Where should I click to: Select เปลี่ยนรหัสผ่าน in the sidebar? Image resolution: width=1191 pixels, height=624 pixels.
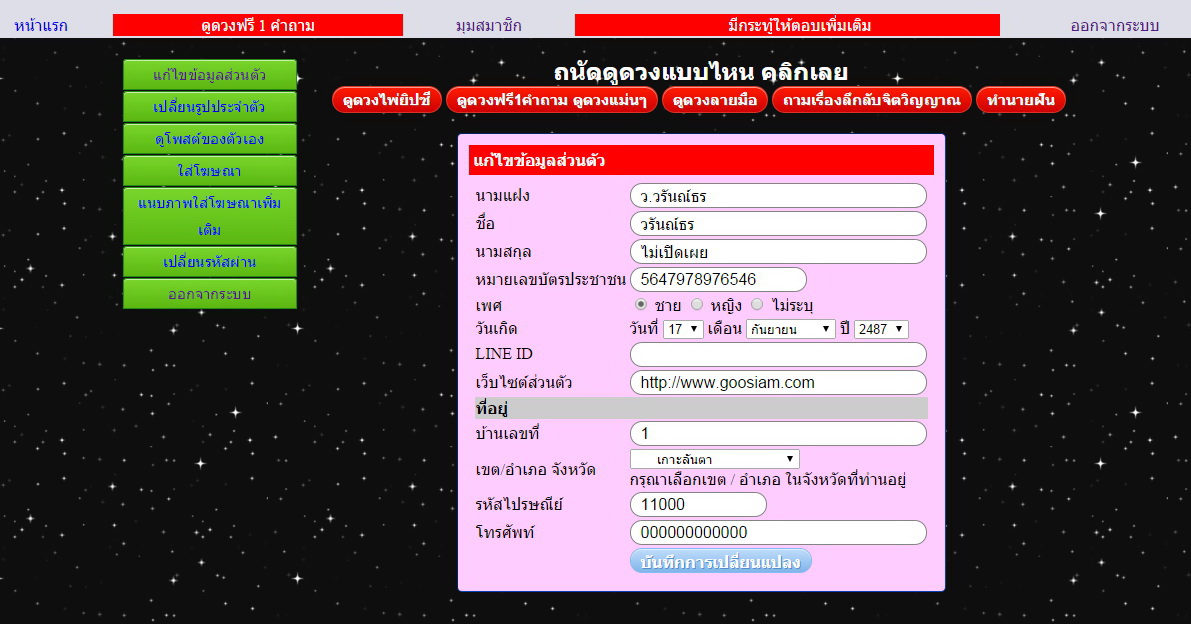click(x=210, y=262)
